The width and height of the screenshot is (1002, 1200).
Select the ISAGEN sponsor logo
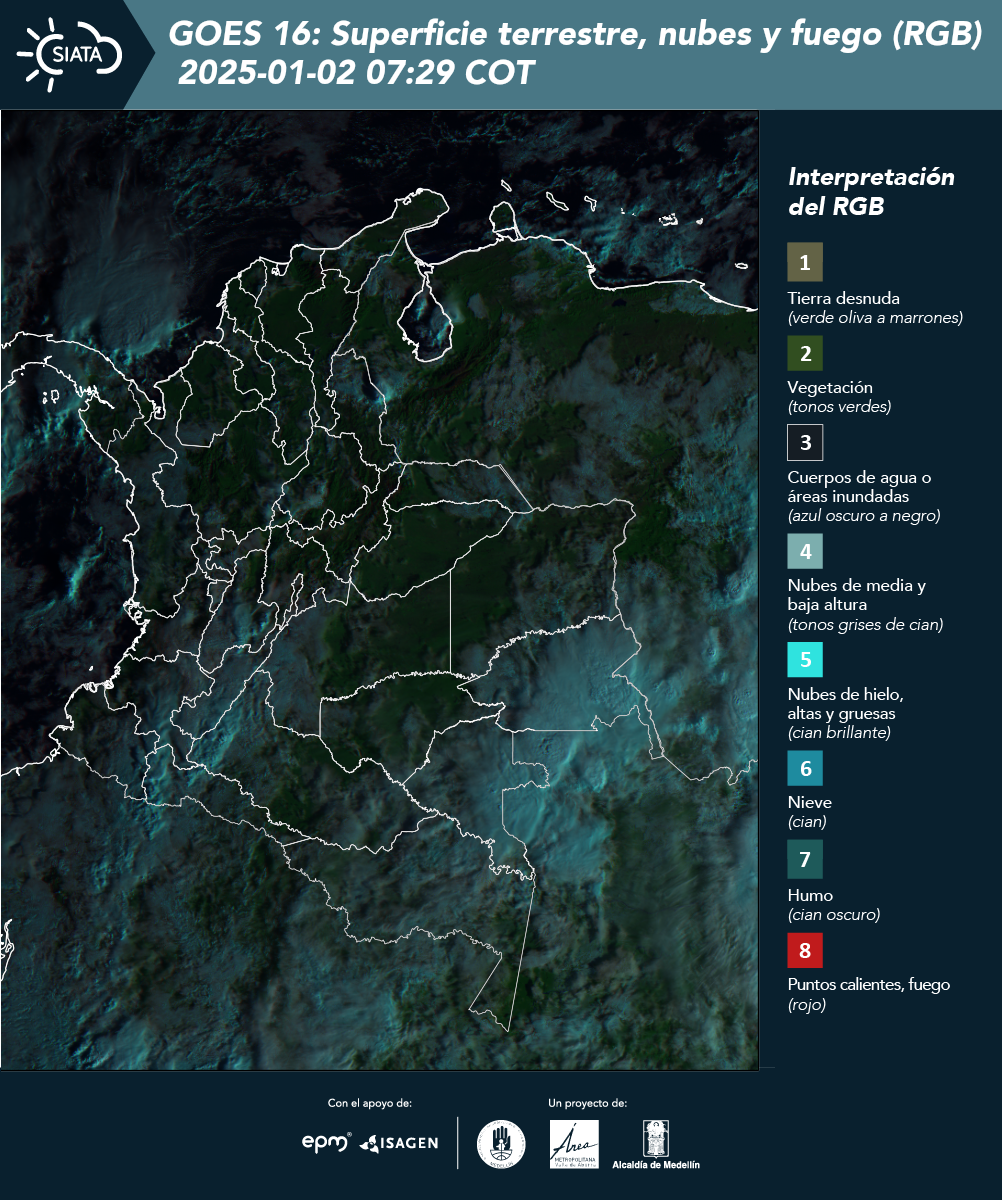click(399, 1143)
